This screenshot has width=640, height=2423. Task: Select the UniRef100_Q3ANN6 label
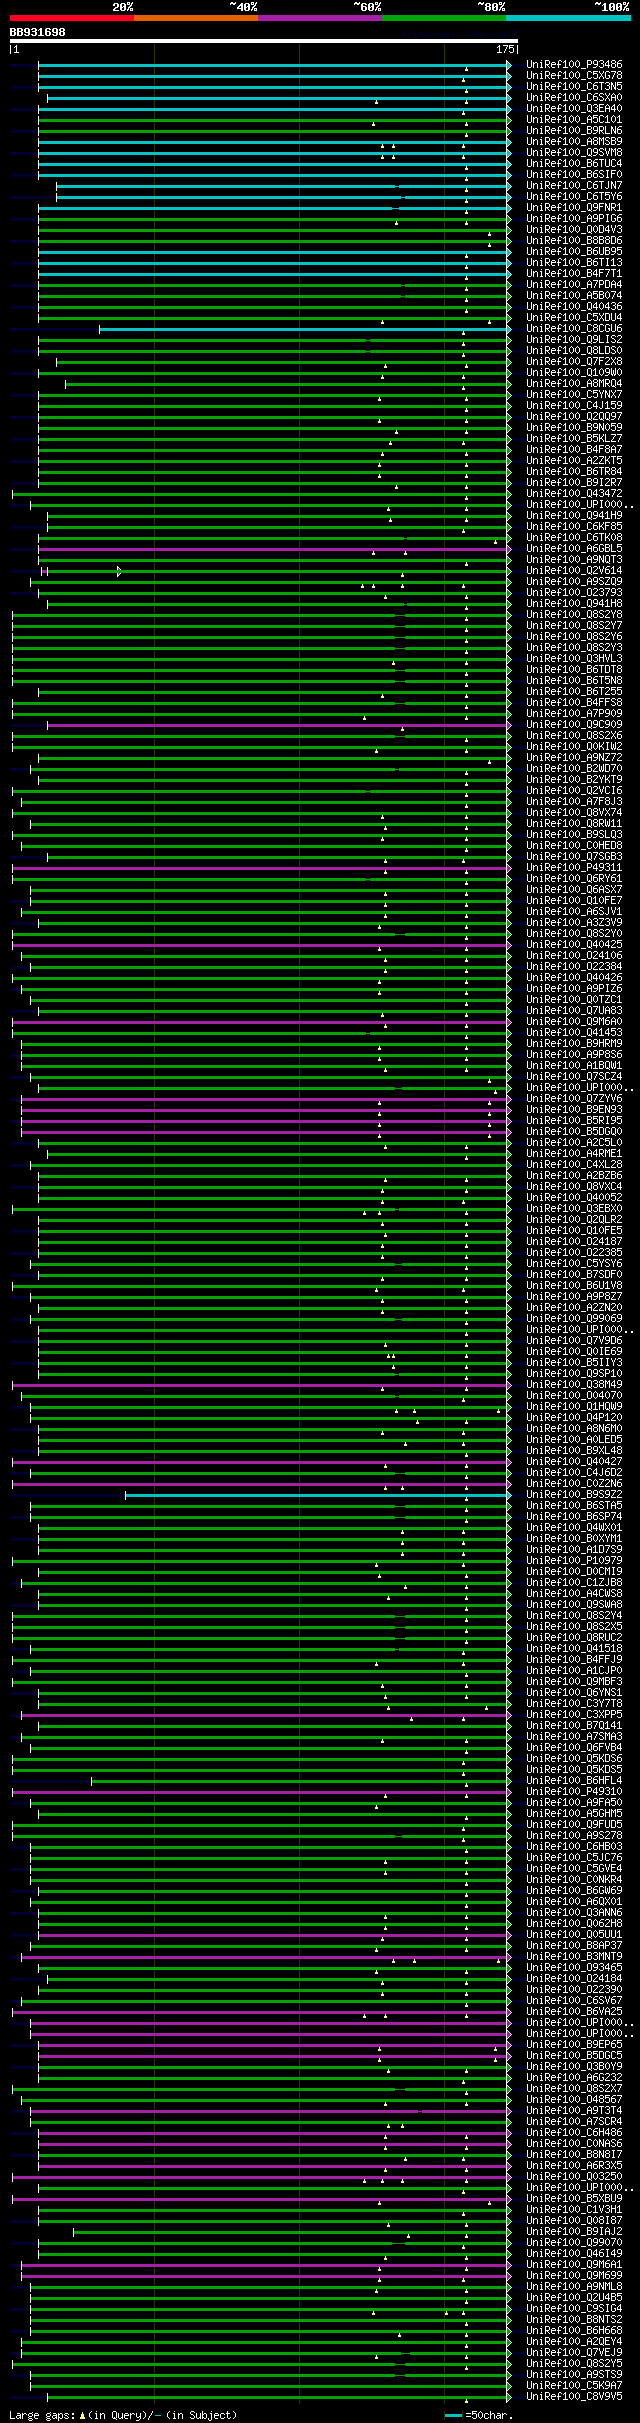[574, 1913]
